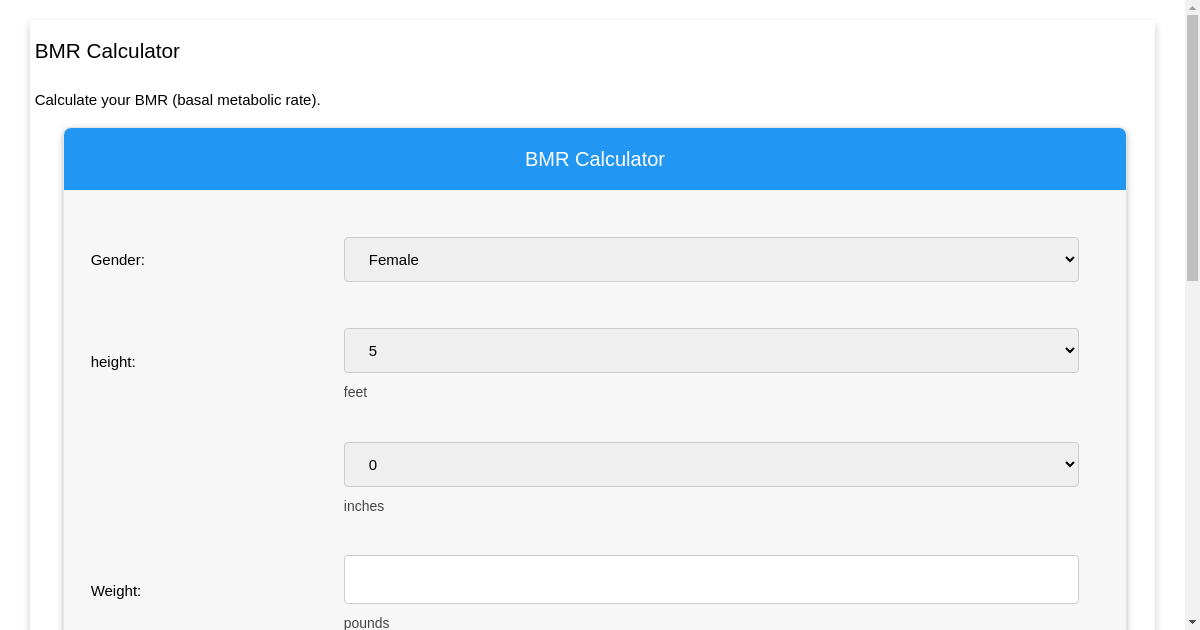Image resolution: width=1200 pixels, height=630 pixels.
Task: Click the Gender: label
Action: (117, 259)
